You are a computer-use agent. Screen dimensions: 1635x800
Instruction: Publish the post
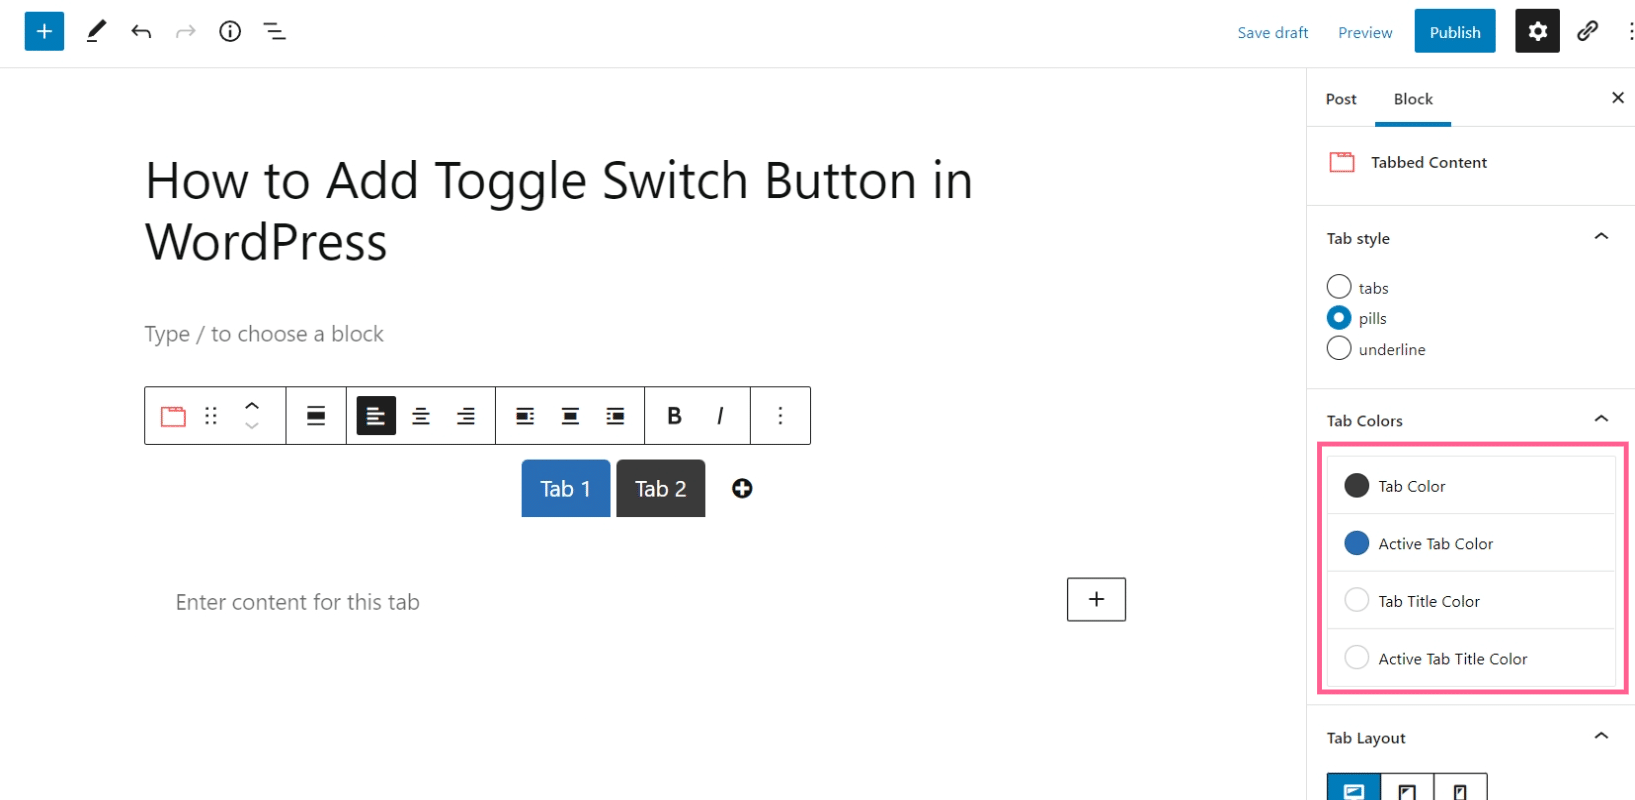[x=1454, y=31]
